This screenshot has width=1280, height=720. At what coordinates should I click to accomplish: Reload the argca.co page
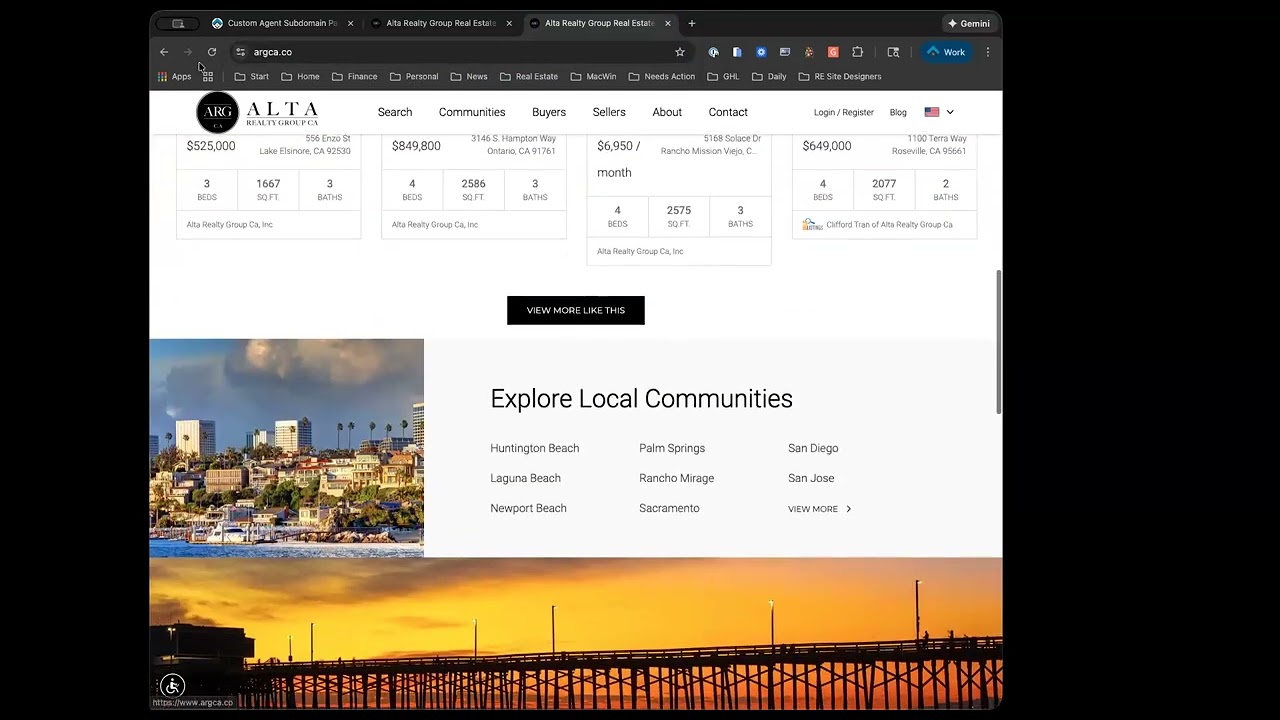click(x=212, y=52)
